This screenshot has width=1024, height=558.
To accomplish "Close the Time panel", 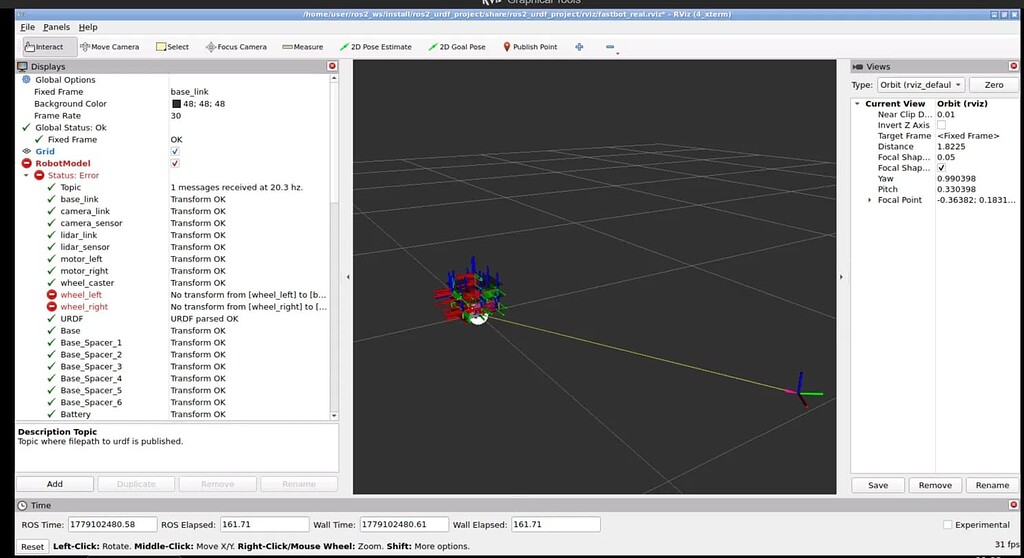I will [1014, 505].
